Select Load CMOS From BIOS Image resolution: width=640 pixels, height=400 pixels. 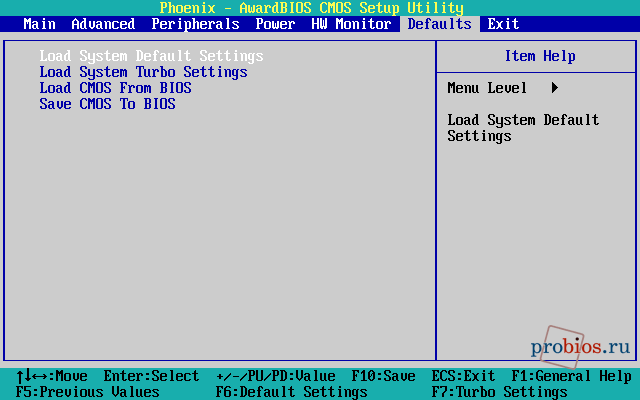(x=116, y=88)
